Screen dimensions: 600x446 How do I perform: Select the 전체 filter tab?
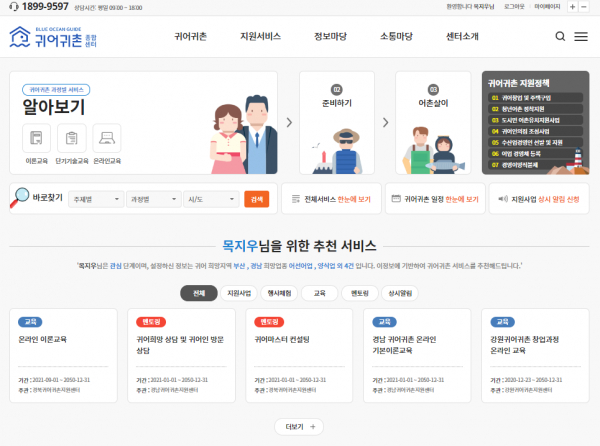click(x=199, y=293)
